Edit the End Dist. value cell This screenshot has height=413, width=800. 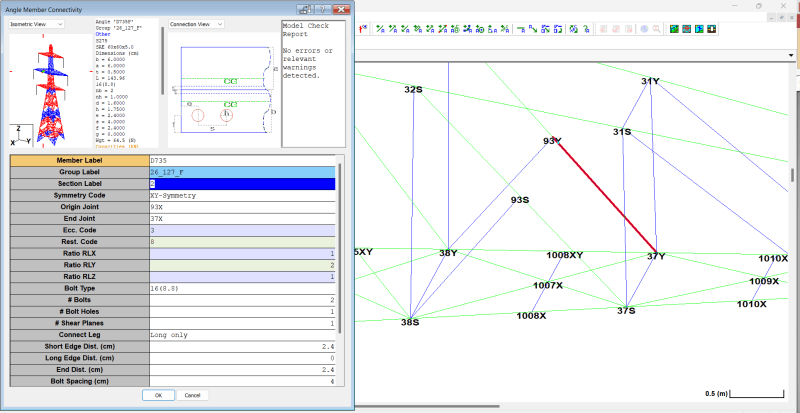(242, 370)
